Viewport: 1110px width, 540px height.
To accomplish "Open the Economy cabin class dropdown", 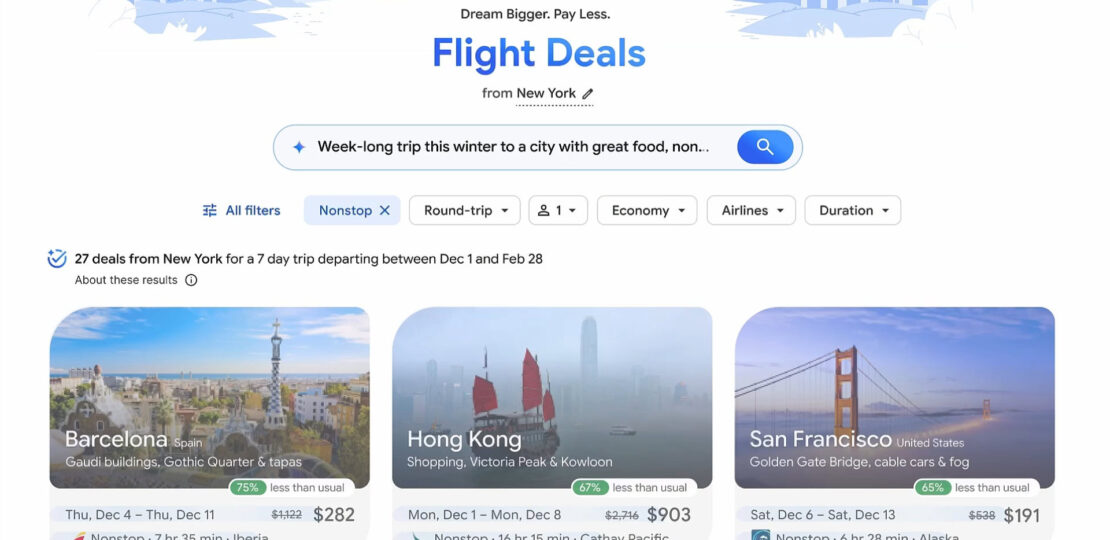I will tap(647, 210).
